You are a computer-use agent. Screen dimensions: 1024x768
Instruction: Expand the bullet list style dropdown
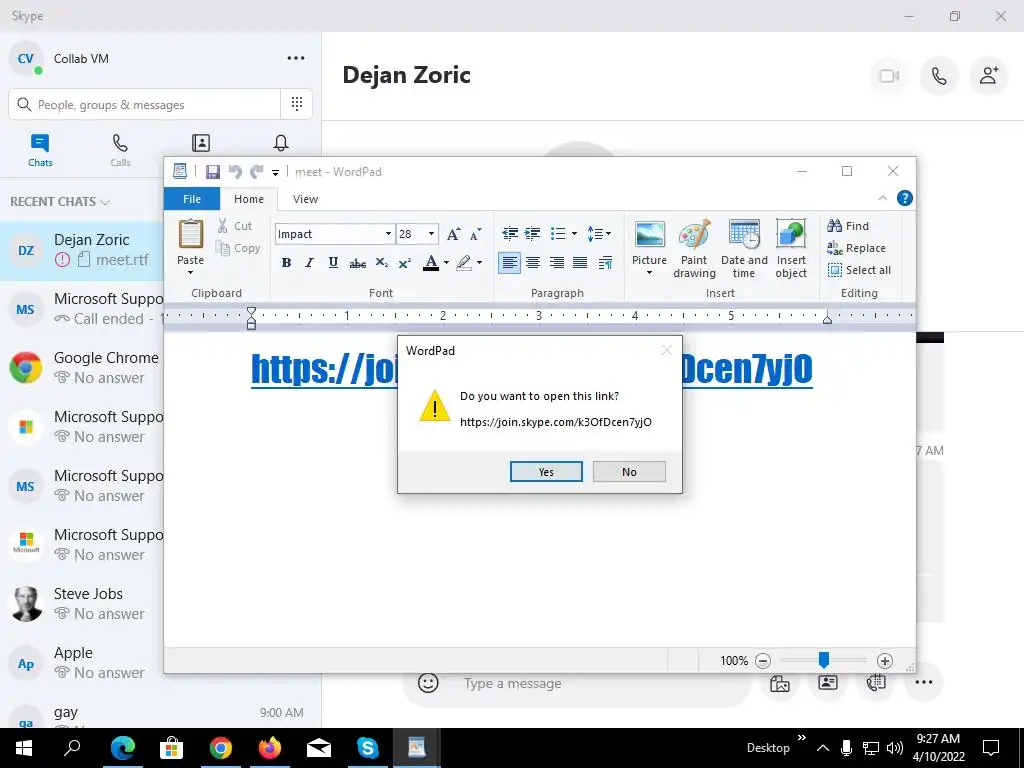point(574,233)
